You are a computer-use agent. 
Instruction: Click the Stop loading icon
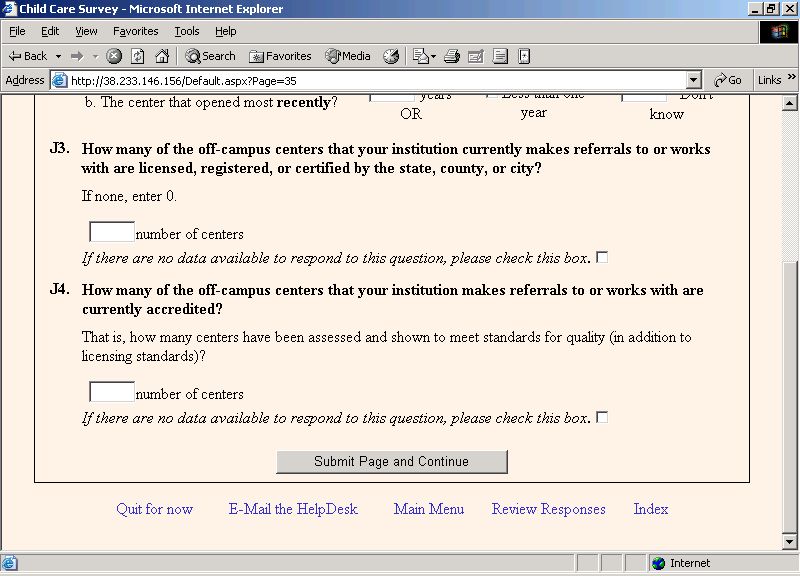pos(114,56)
